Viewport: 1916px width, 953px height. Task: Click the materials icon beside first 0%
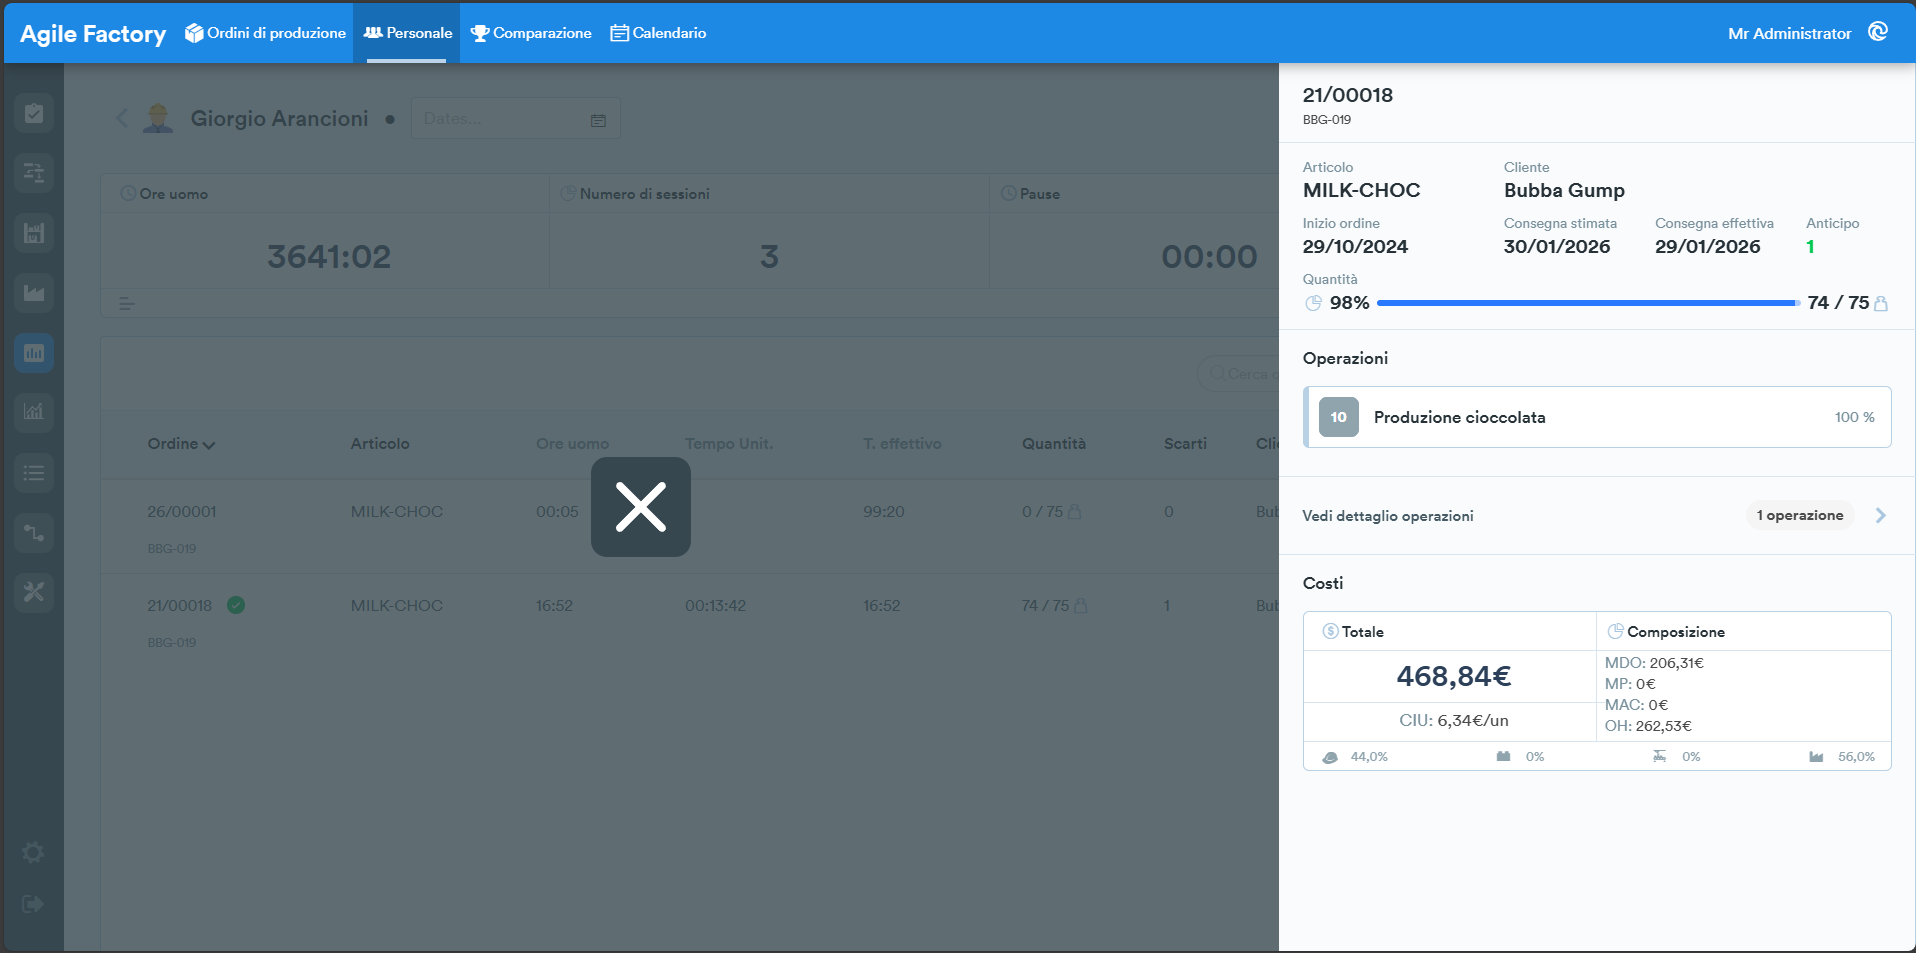click(1503, 756)
